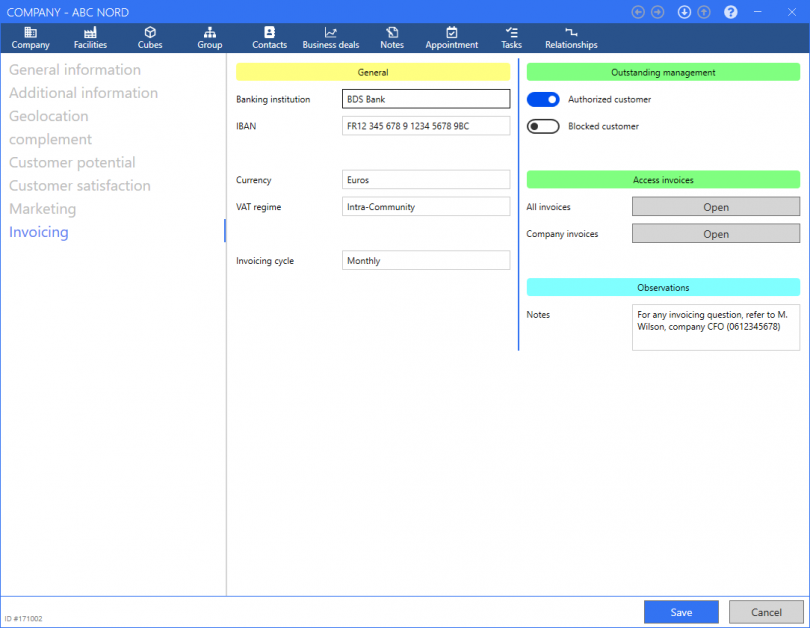Open the Relationships icon
The width and height of the screenshot is (810, 628).
[x=571, y=33]
